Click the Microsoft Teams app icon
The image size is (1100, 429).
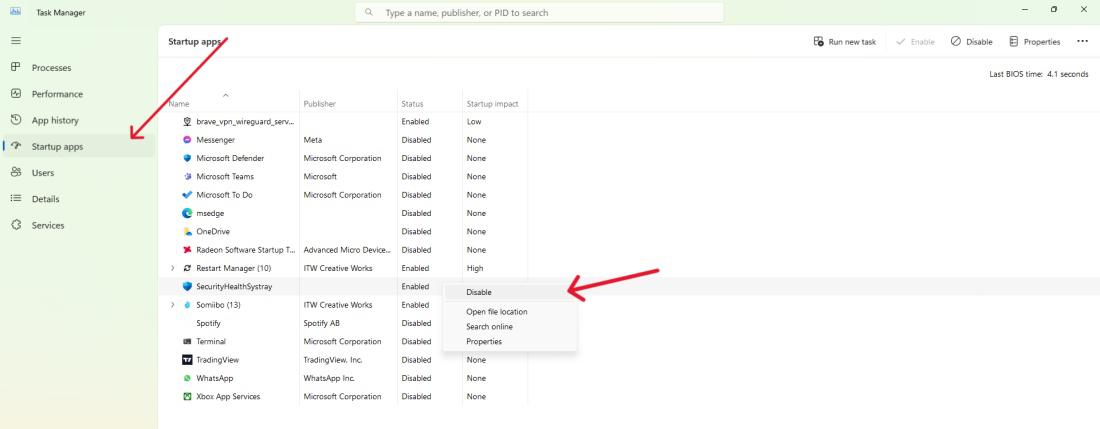[187, 177]
